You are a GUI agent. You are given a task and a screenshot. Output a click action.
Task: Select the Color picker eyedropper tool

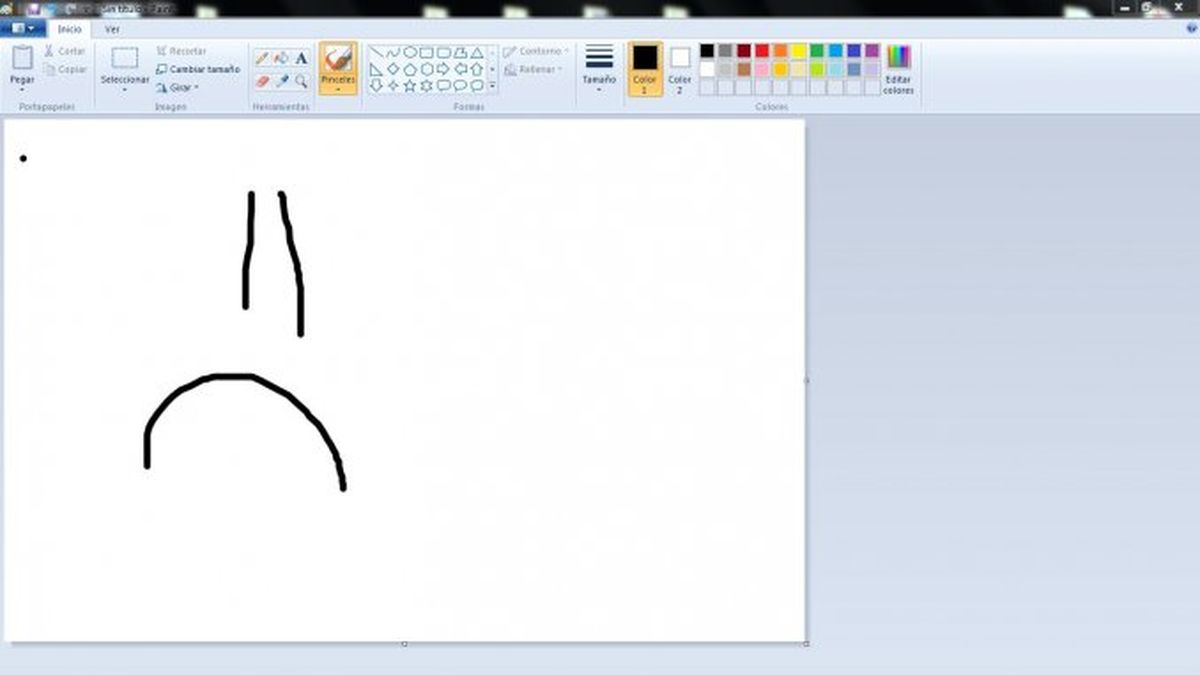[284, 78]
